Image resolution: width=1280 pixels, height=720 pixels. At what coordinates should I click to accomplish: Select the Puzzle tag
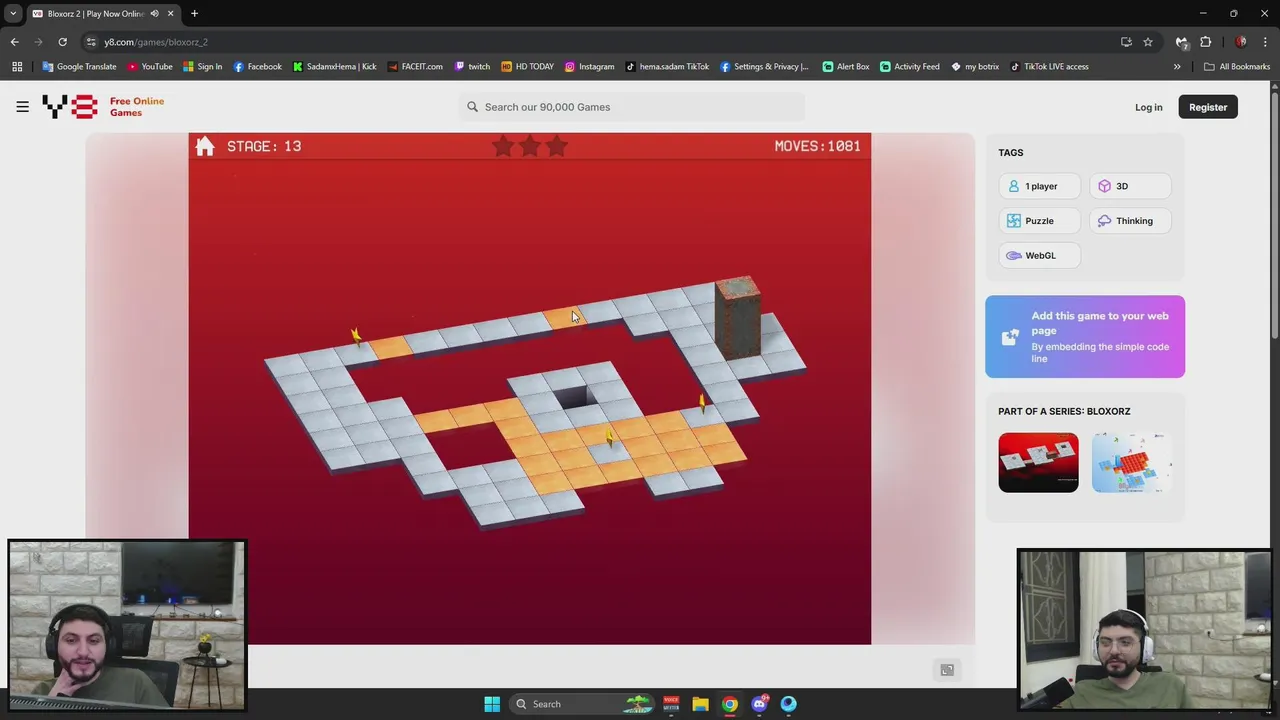click(x=1039, y=221)
